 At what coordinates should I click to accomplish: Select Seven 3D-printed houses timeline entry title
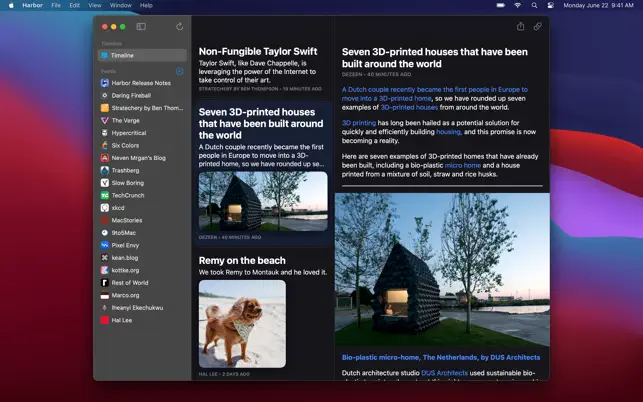tap(261, 123)
